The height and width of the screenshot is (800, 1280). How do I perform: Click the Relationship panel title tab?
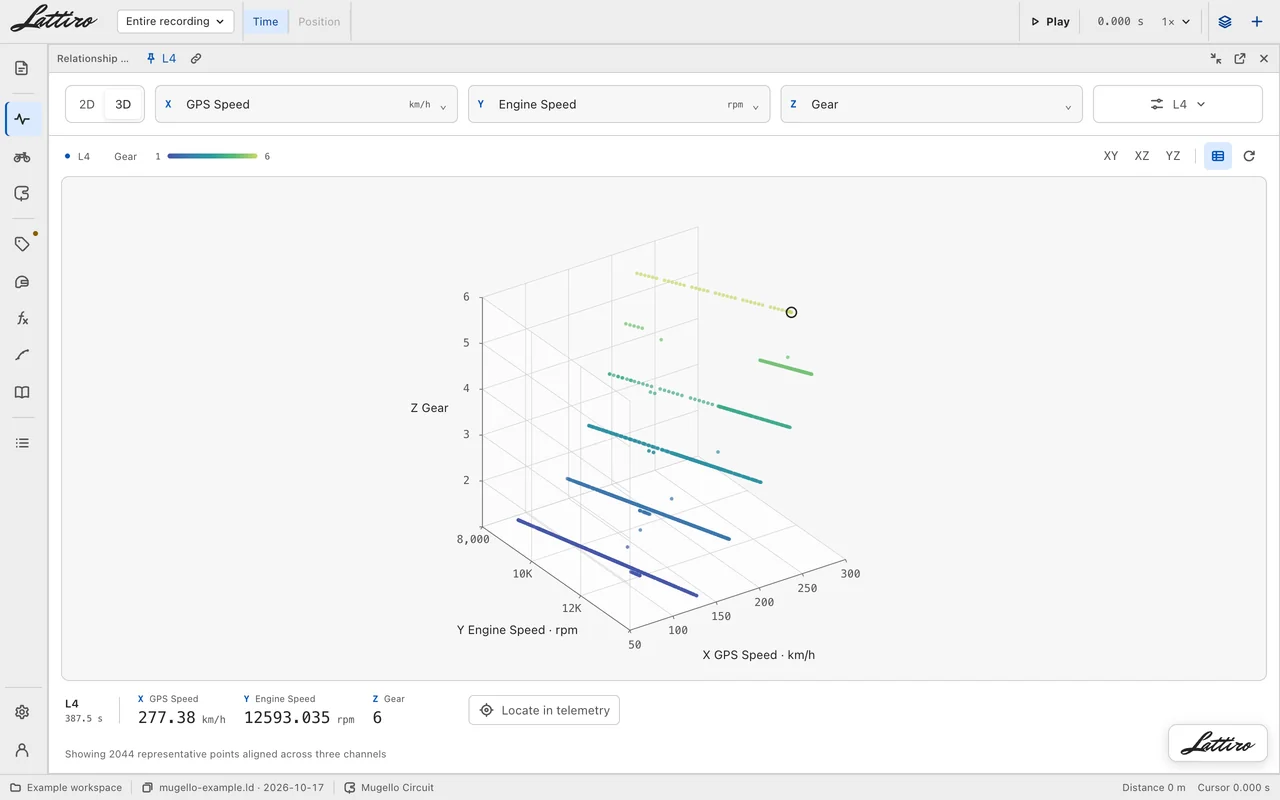click(x=93, y=59)
